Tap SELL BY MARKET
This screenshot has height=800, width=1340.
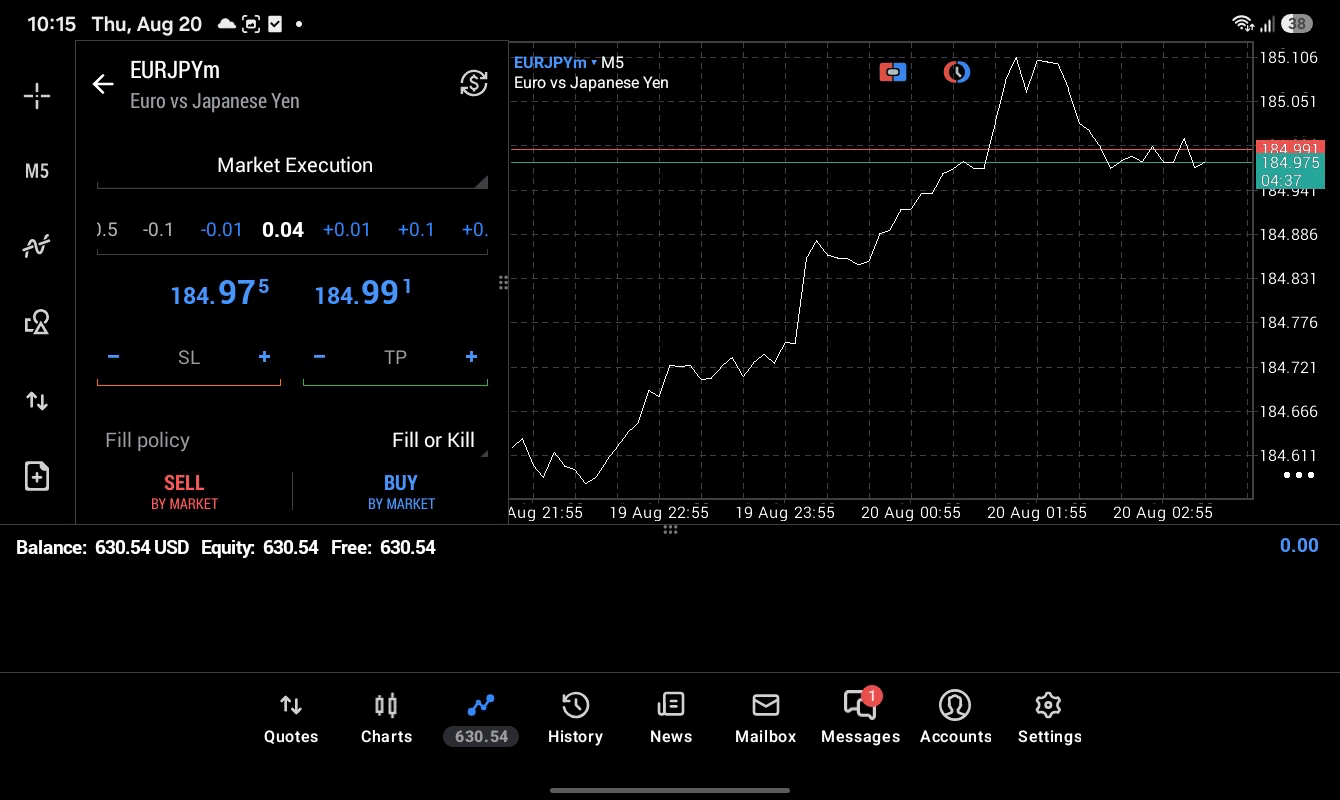(x=184, y=492)
